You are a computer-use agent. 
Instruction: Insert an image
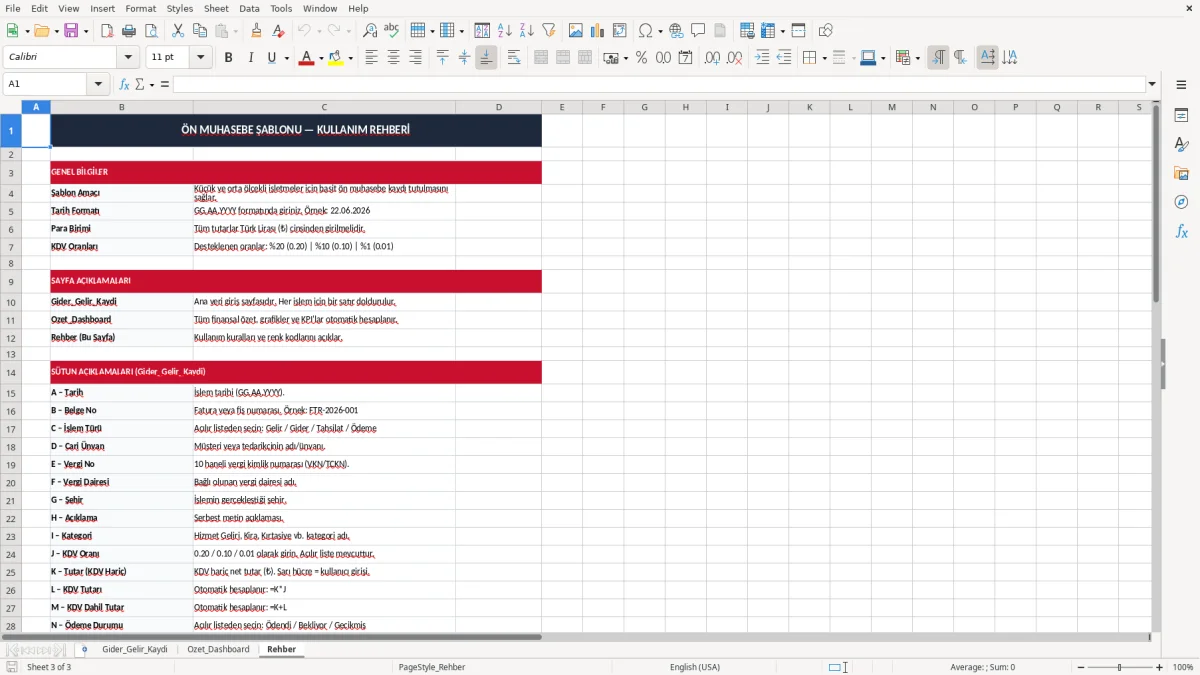[x=576, y=31]
